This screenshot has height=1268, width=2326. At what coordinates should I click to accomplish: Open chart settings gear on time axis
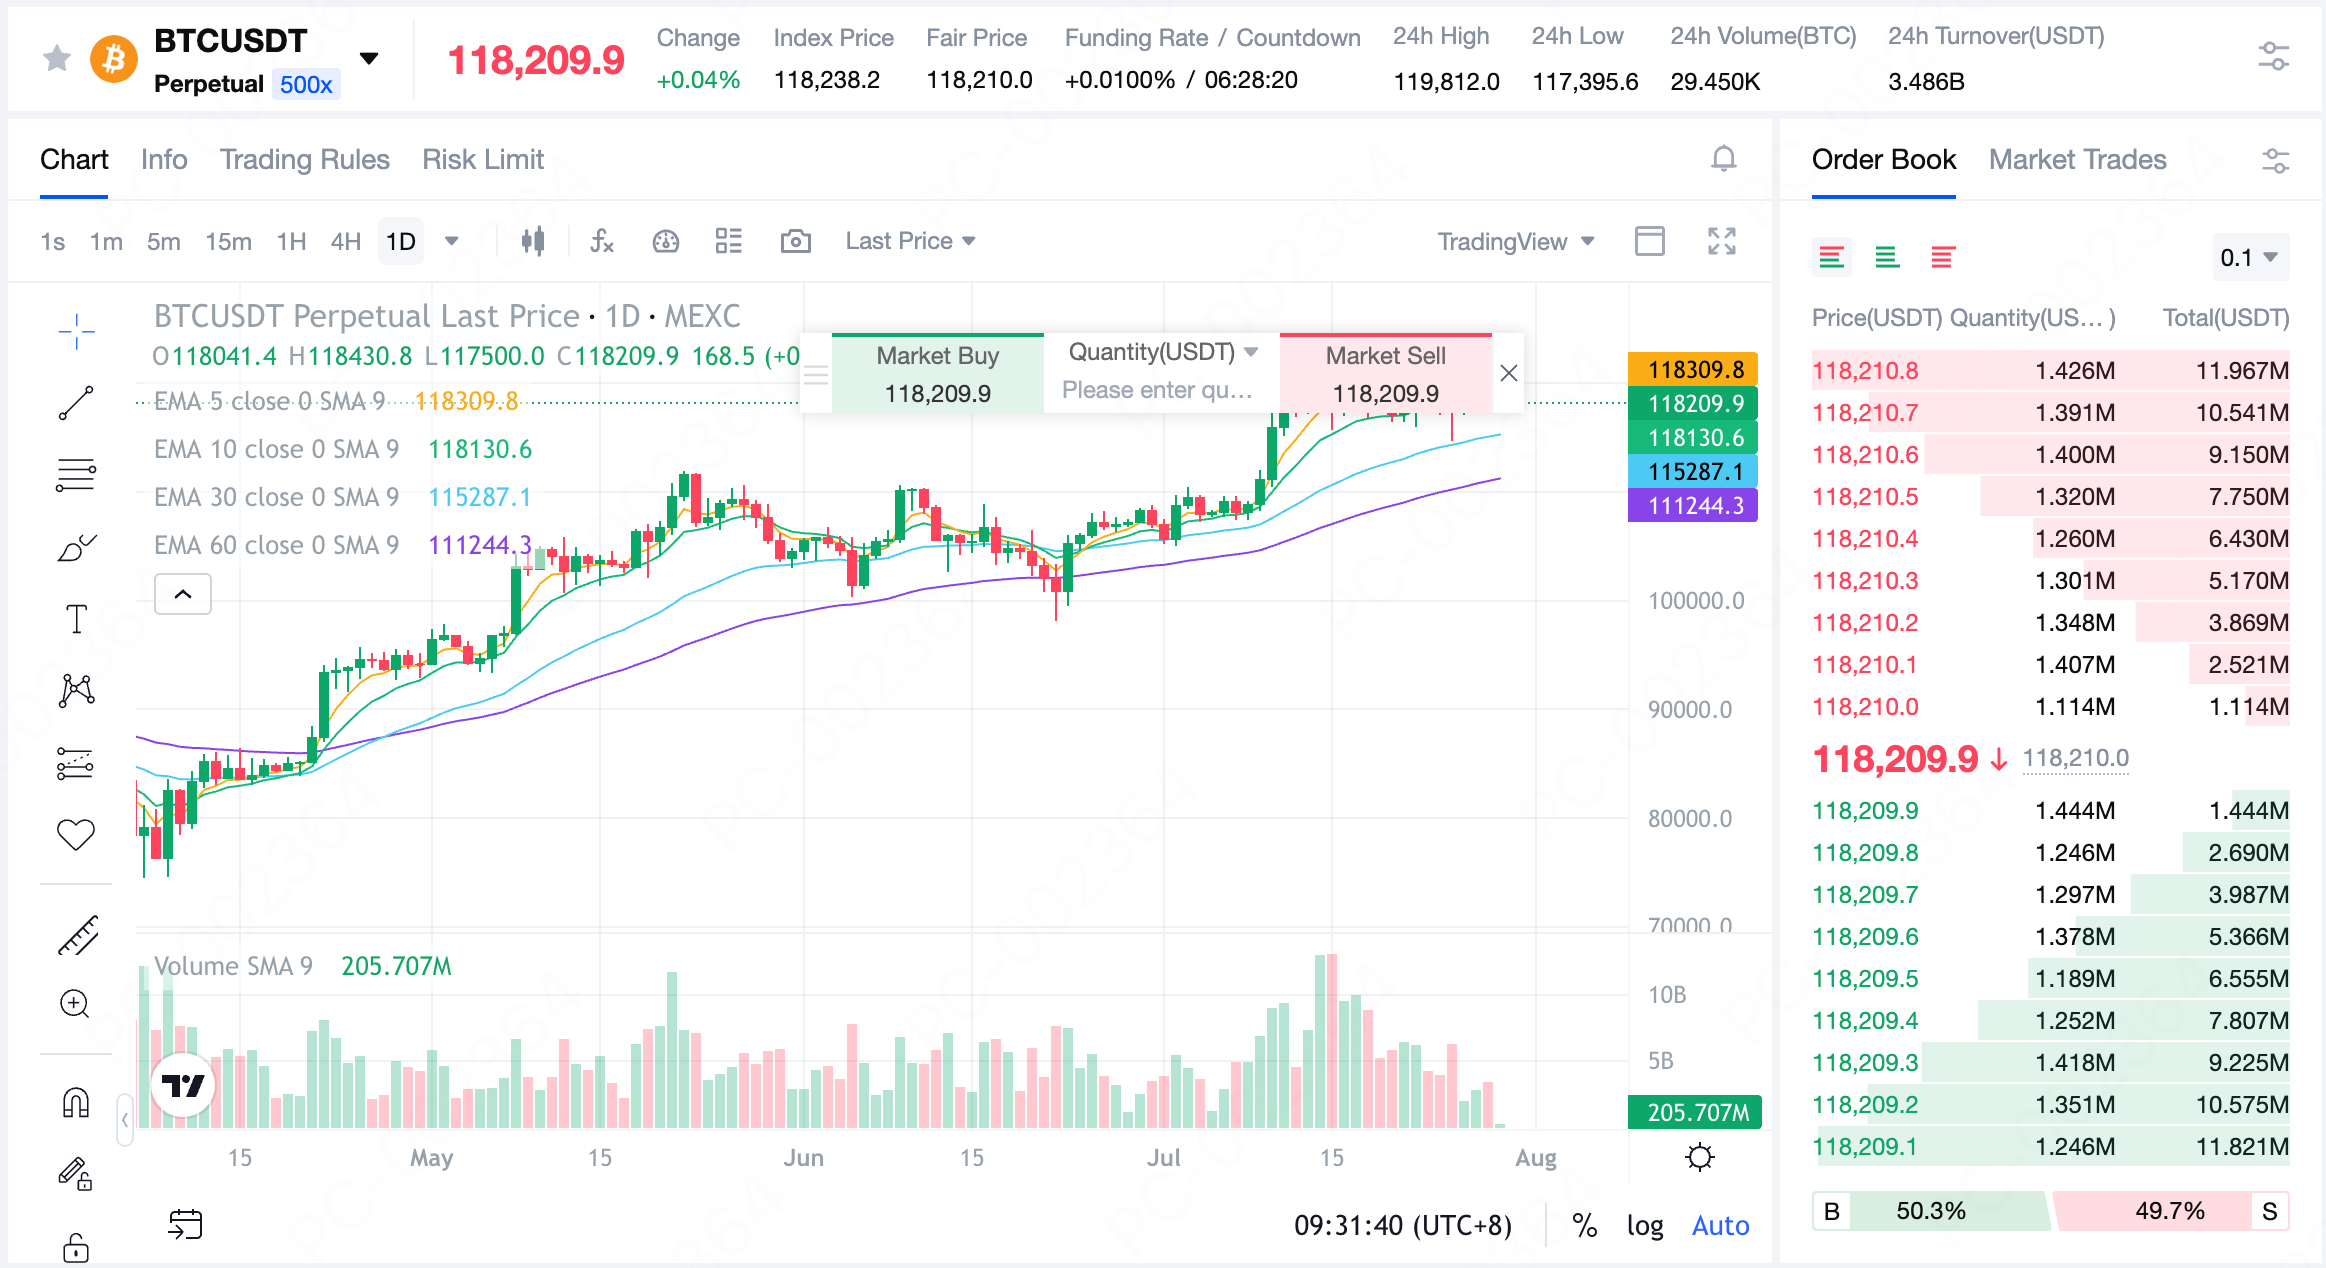[1699, 1157]
